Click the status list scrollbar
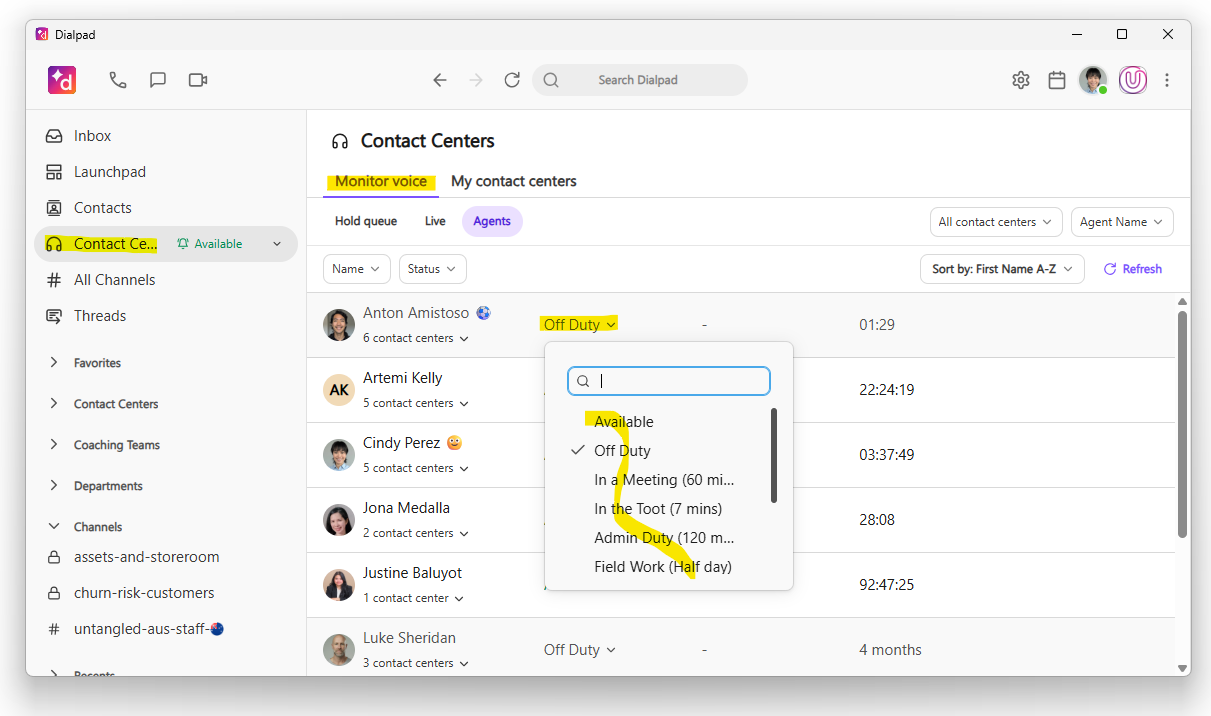 pos(774,455)
